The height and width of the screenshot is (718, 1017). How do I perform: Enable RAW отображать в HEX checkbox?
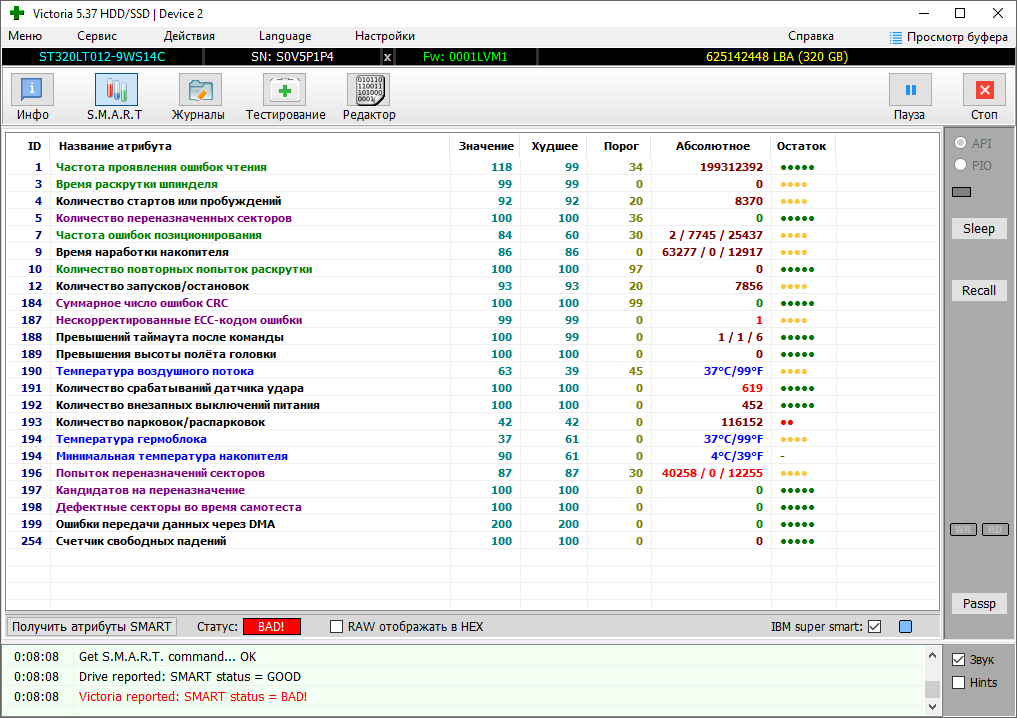pos(336,627)
